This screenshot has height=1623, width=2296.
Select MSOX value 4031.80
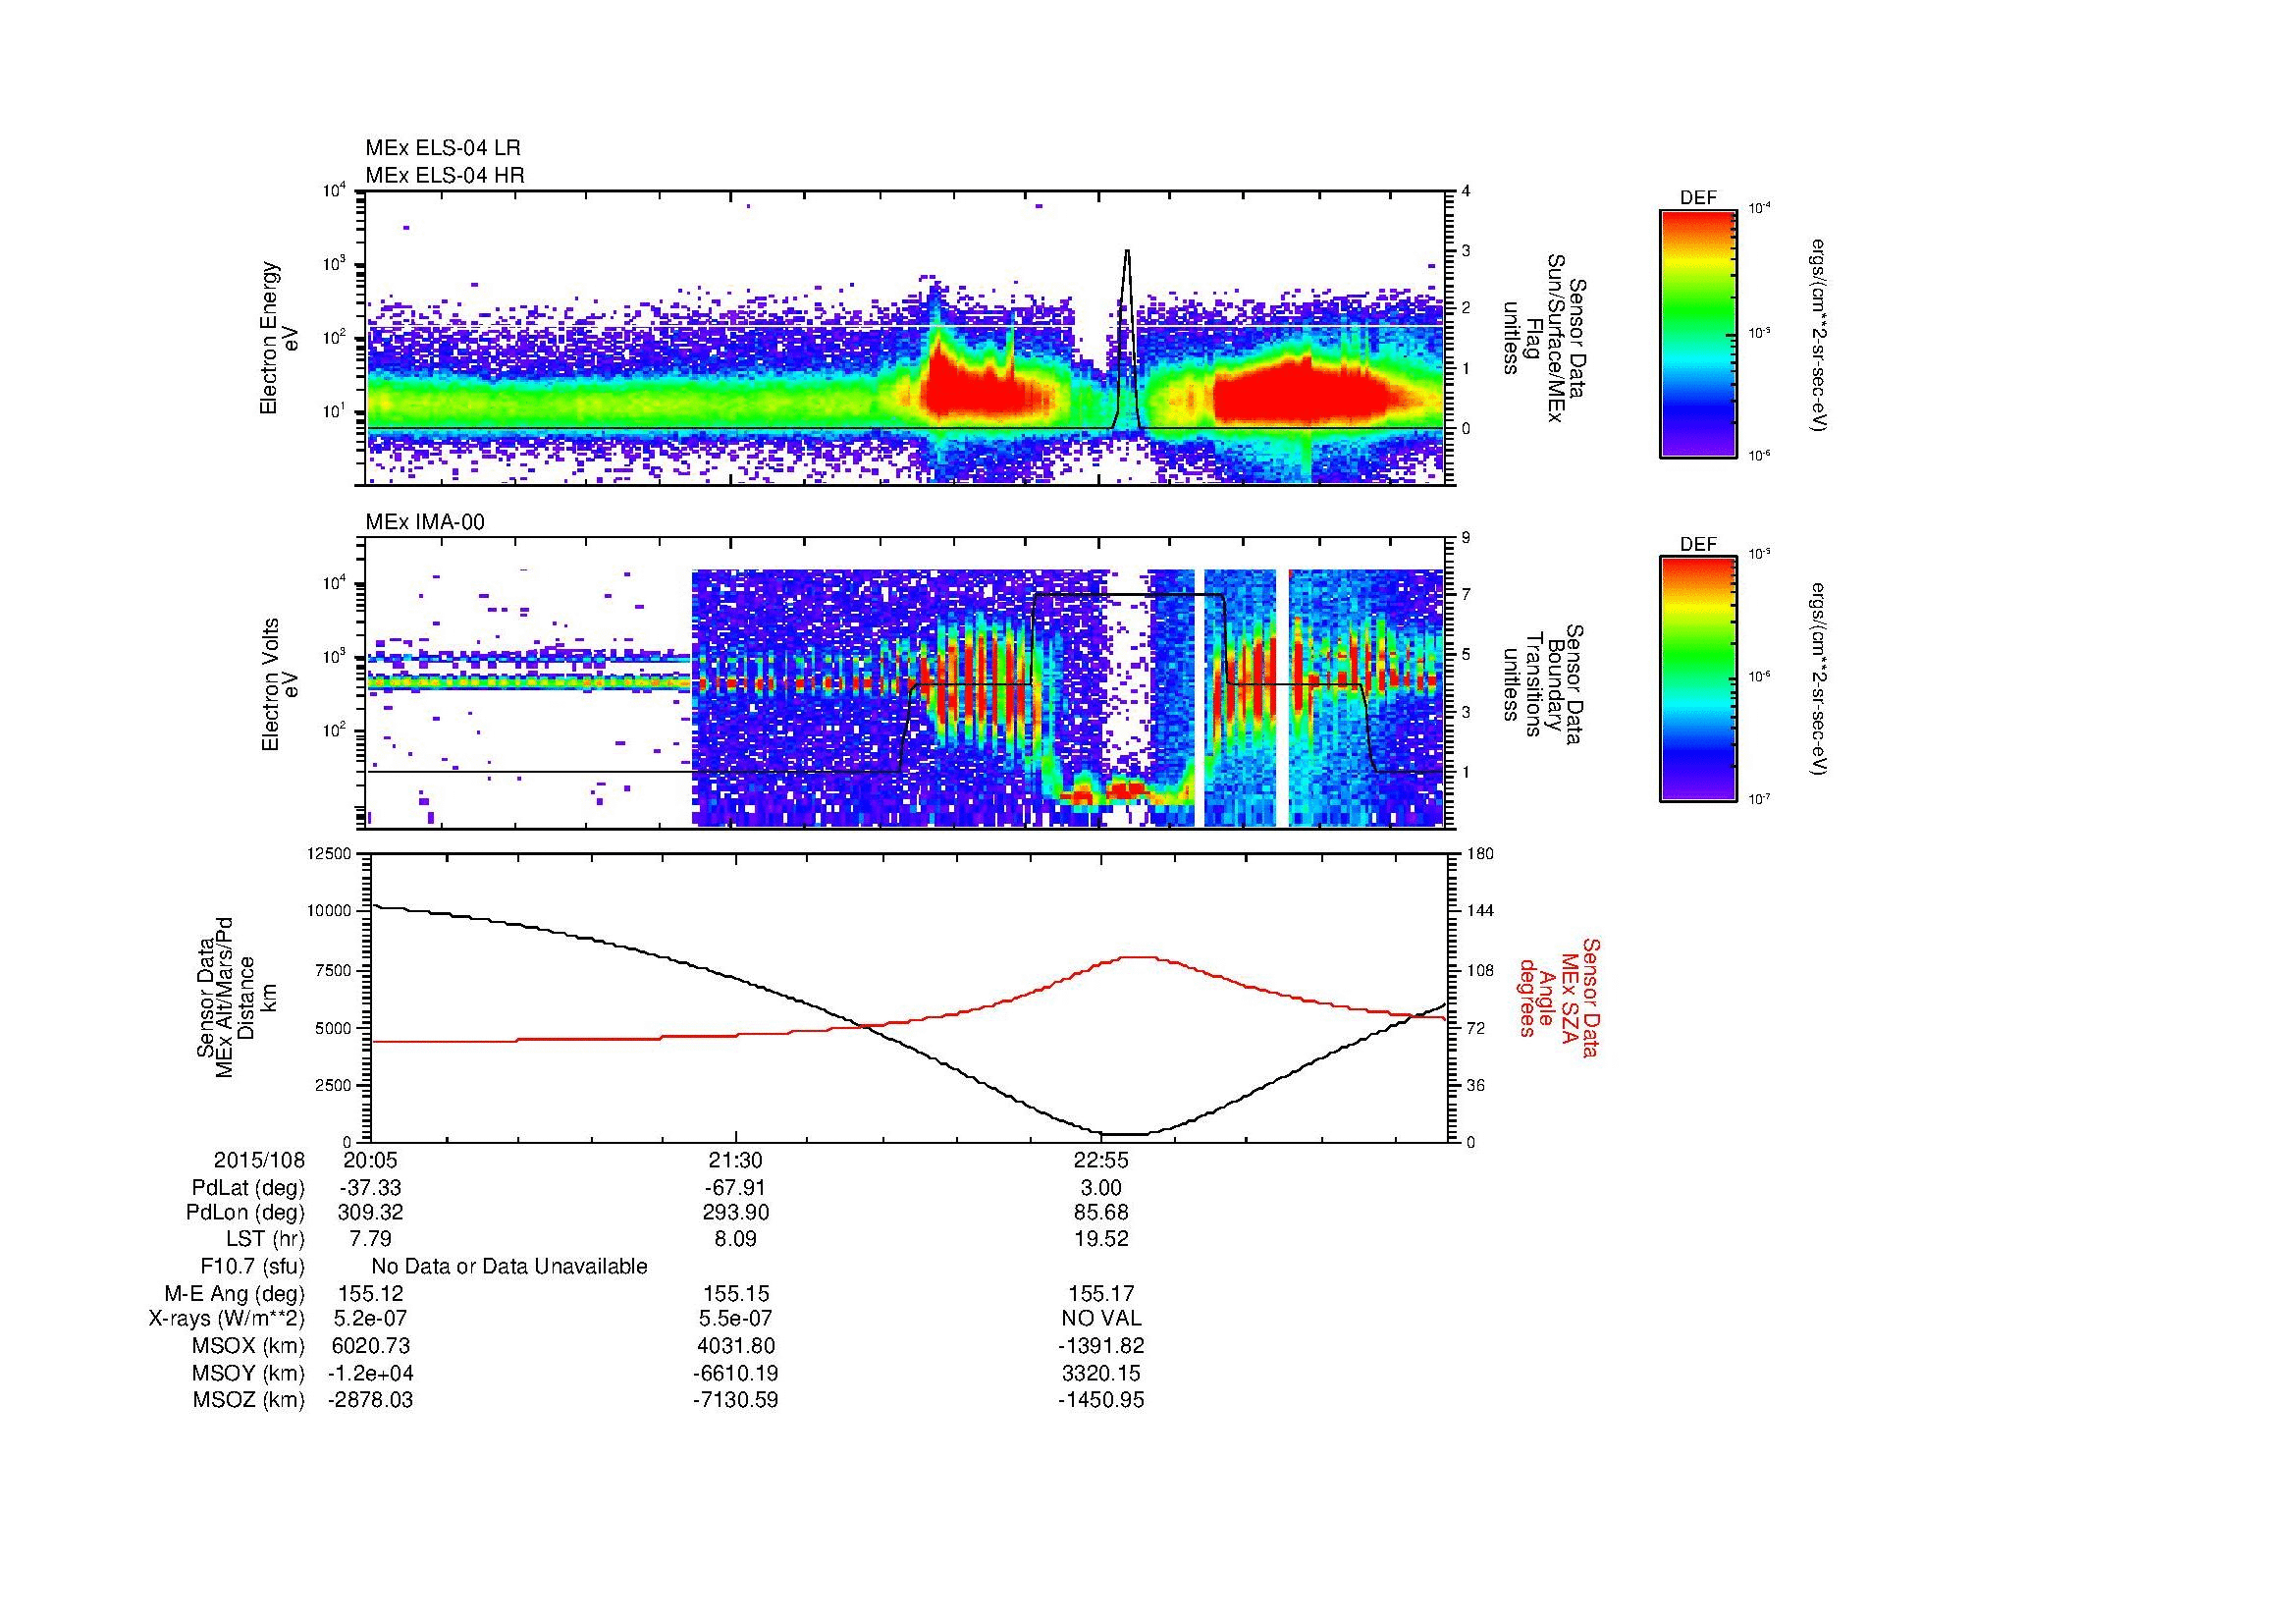735,1346
